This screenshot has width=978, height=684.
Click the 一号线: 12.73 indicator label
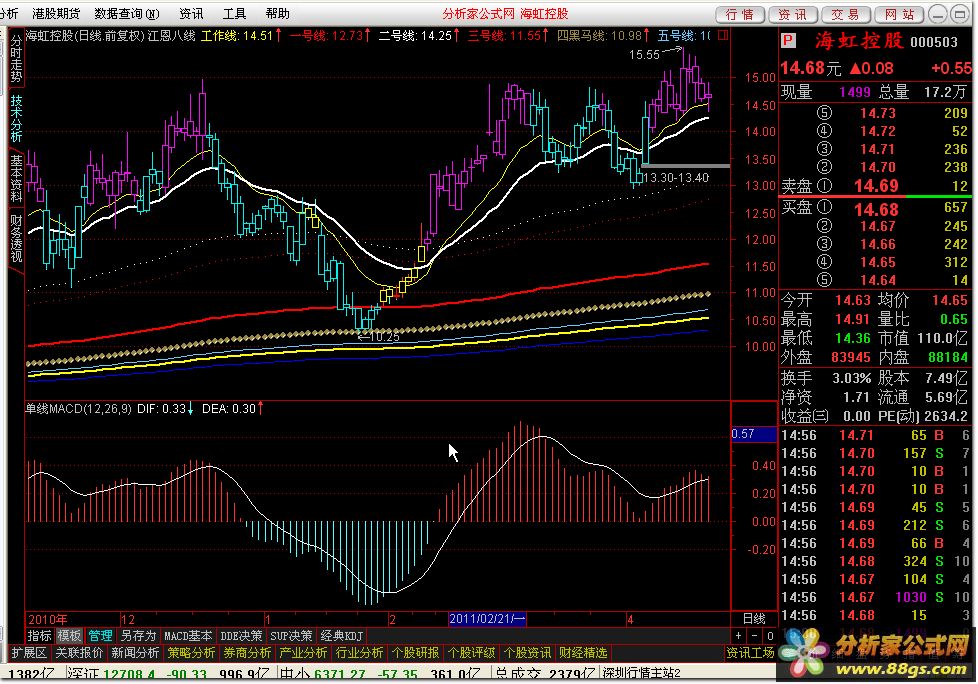coord(330,36)
